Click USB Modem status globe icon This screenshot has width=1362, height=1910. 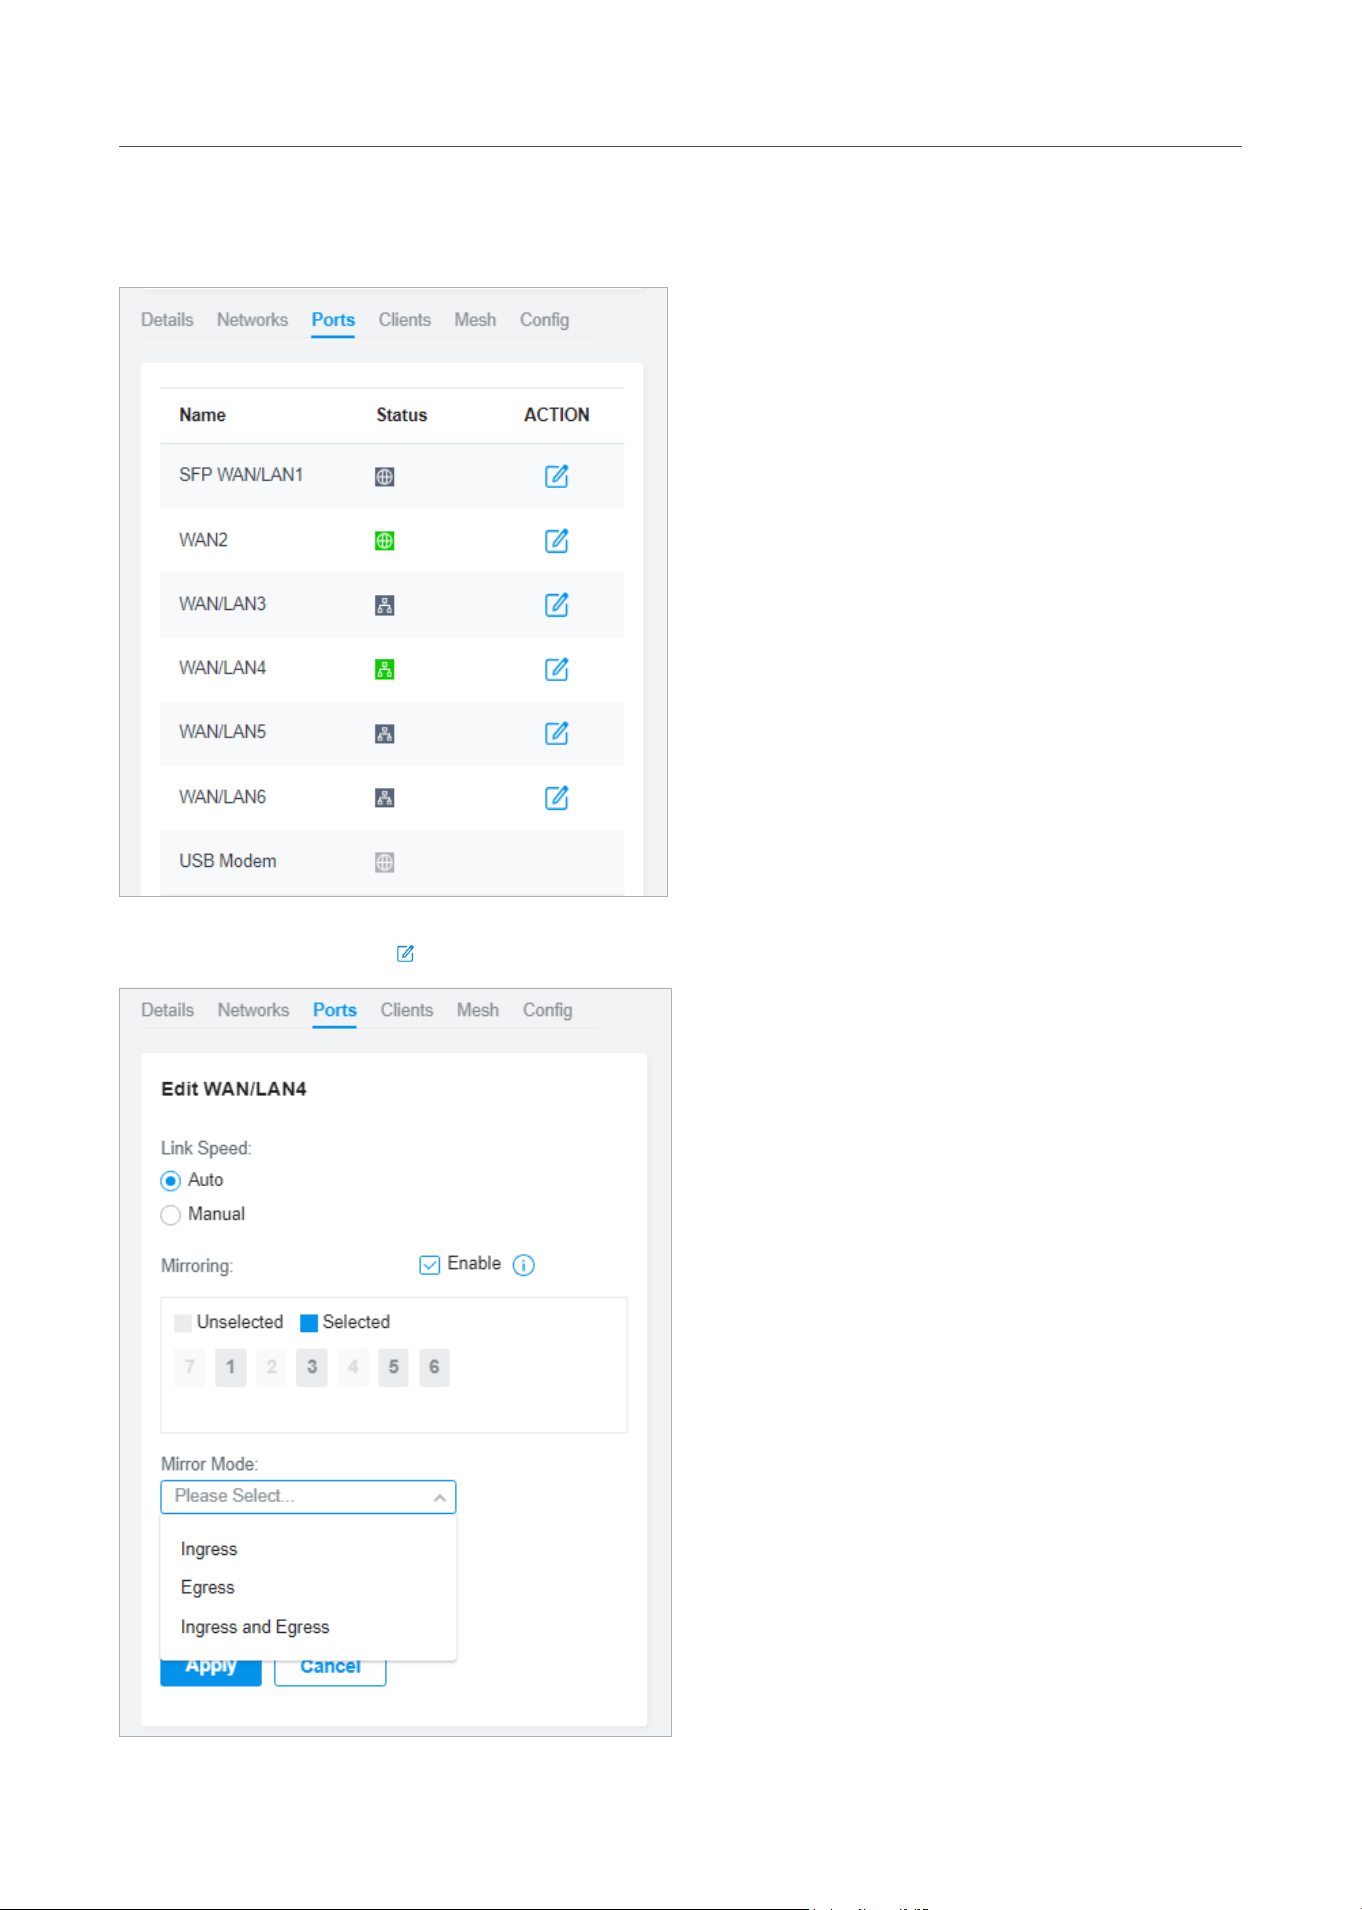click(384, 862)
